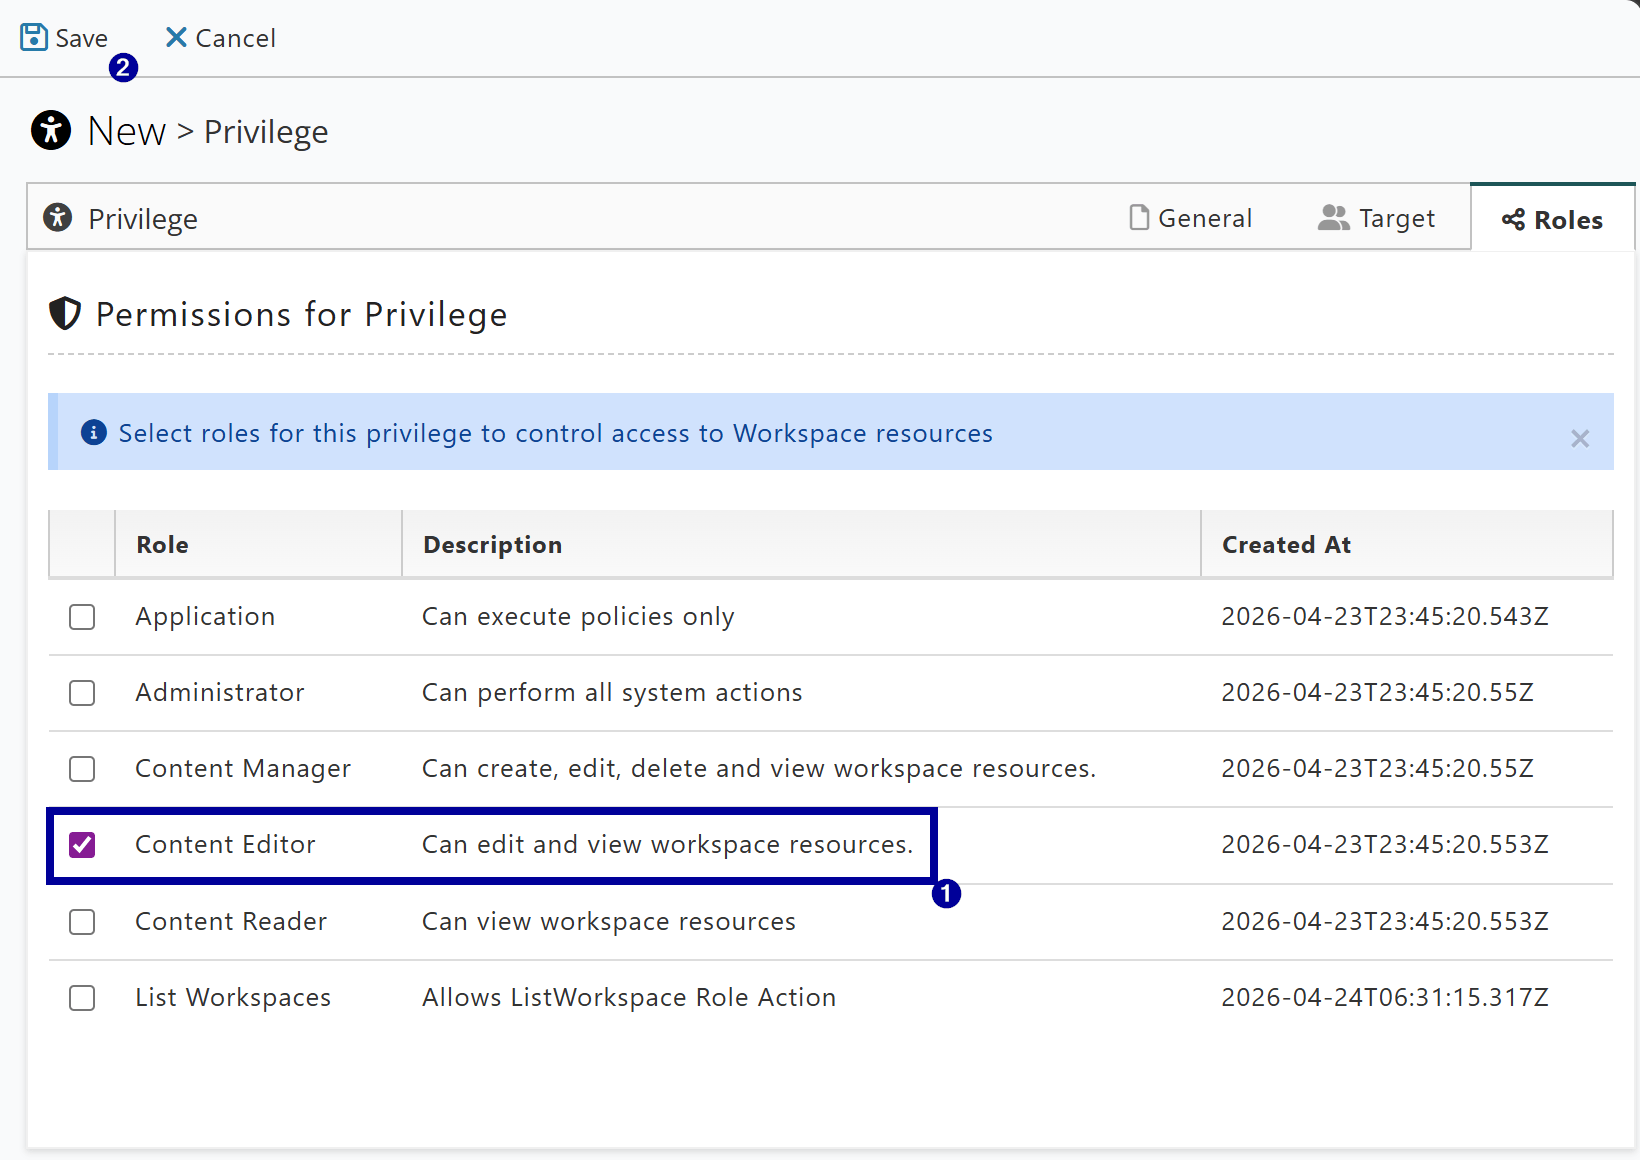Select the Roles tab
Image resolution: width=1640 pixels, height=1160 pixels.
click(1552, 219)
